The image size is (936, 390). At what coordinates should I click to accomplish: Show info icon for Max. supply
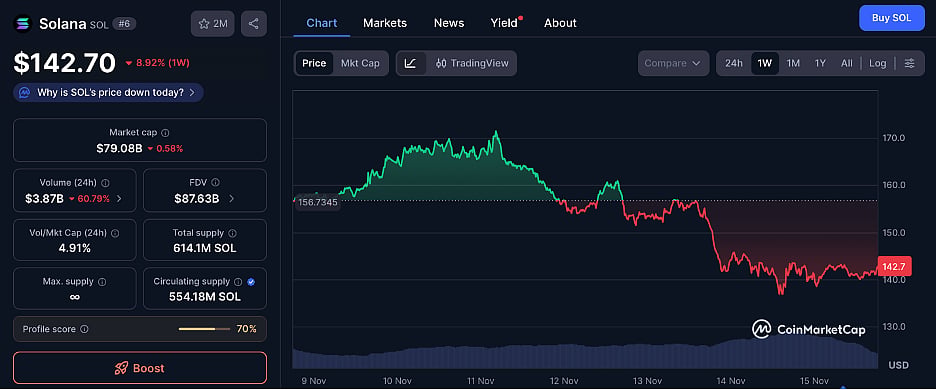tap(102, 281)
